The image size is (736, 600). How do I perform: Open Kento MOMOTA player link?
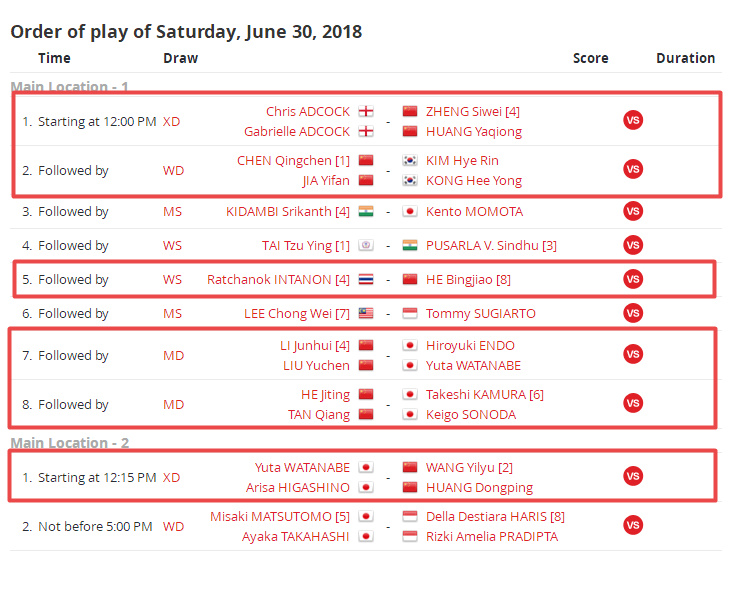[x=474, y=212]
